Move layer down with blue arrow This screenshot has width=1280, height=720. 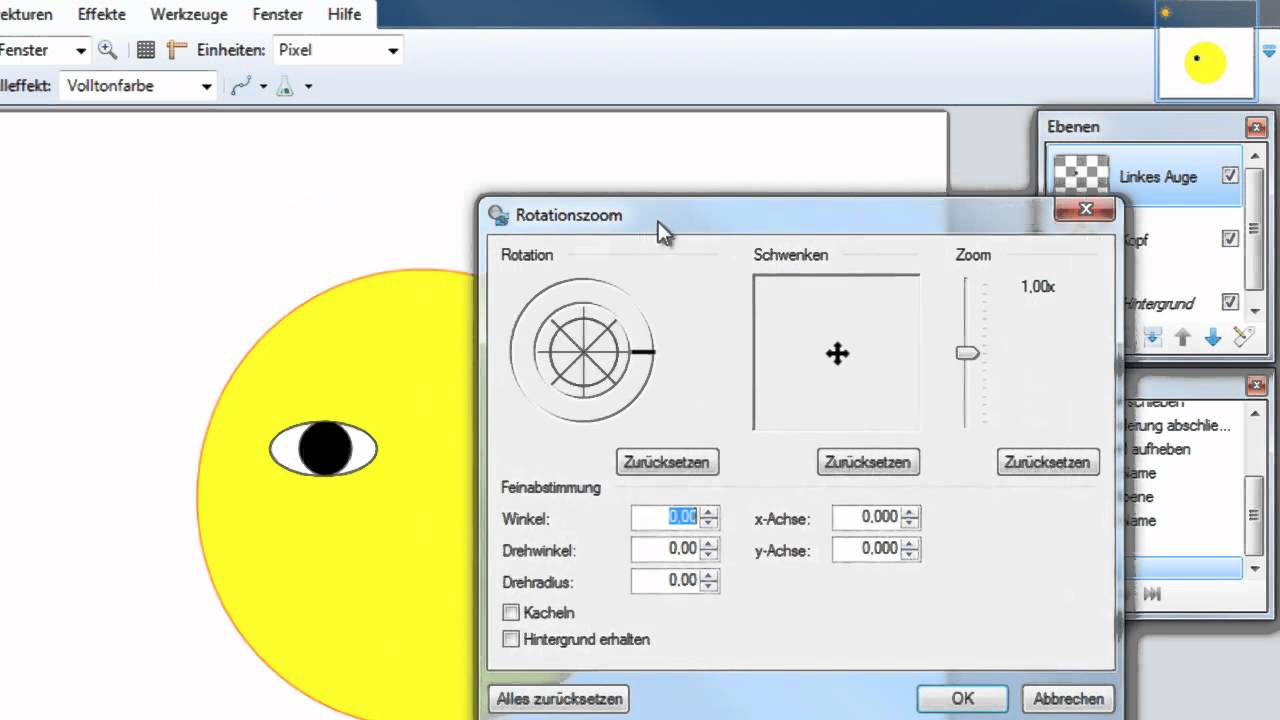coord(1212,337)
